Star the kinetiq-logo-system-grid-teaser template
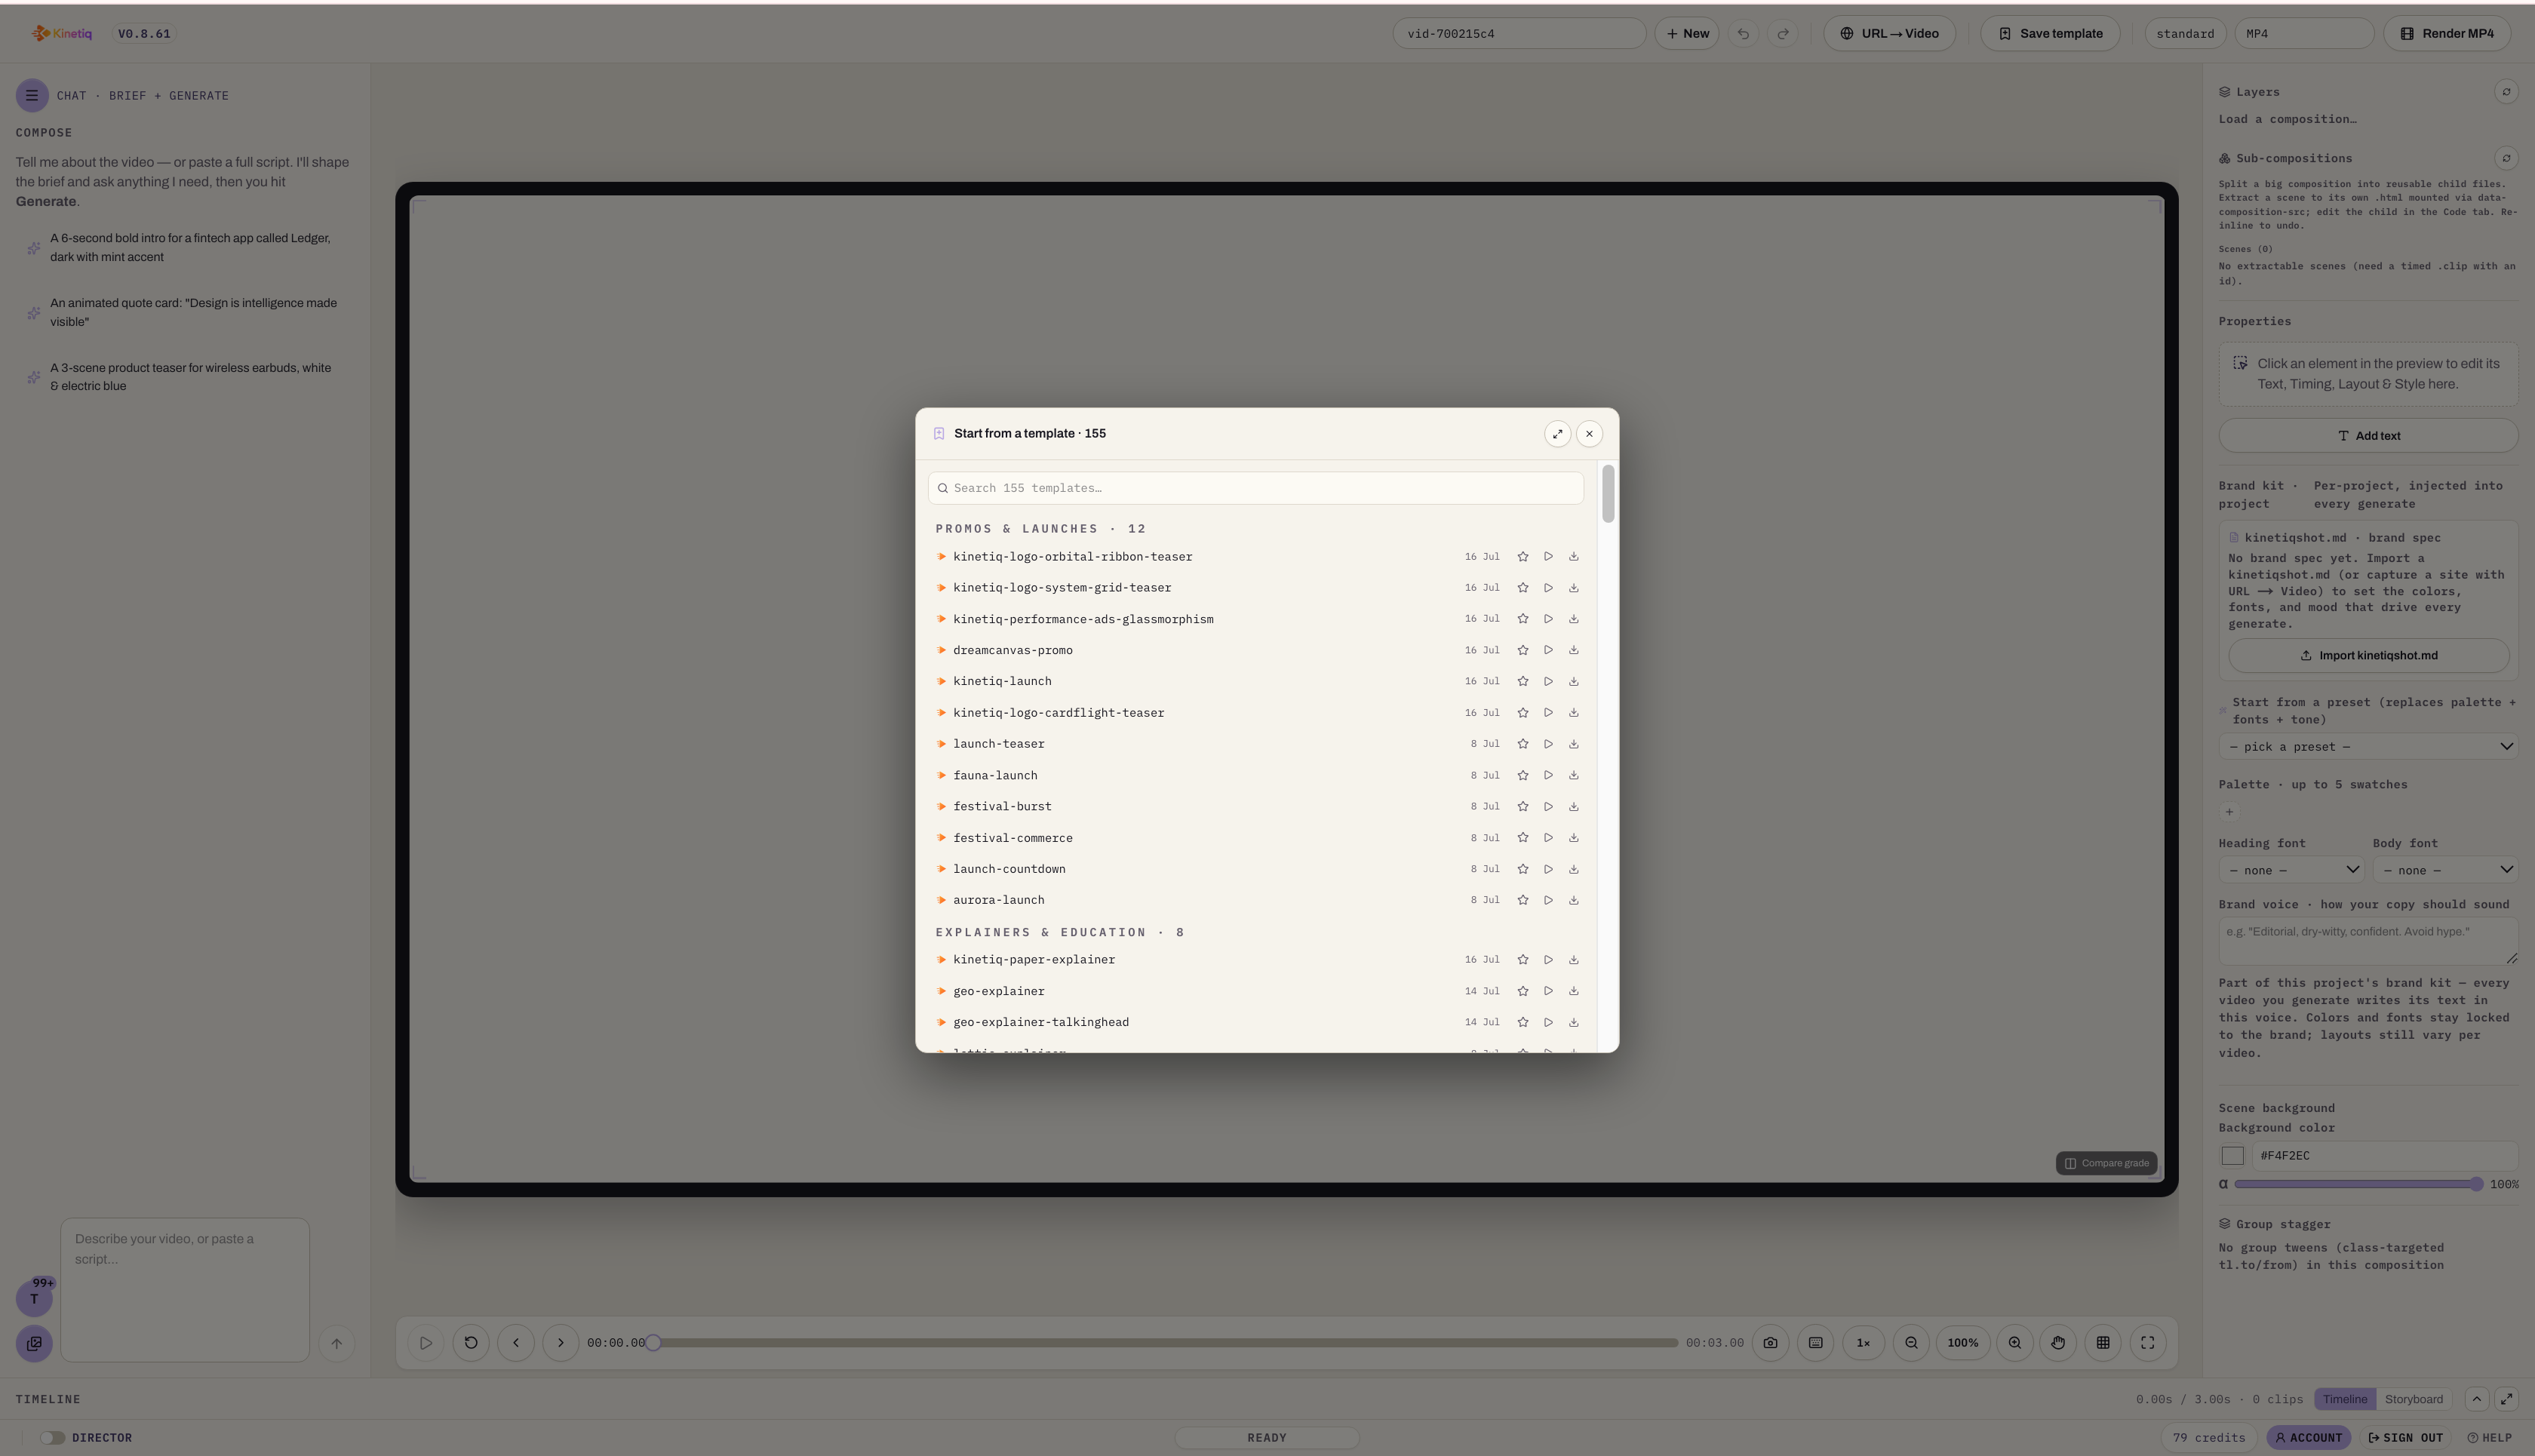 [x=1522, y=588]
